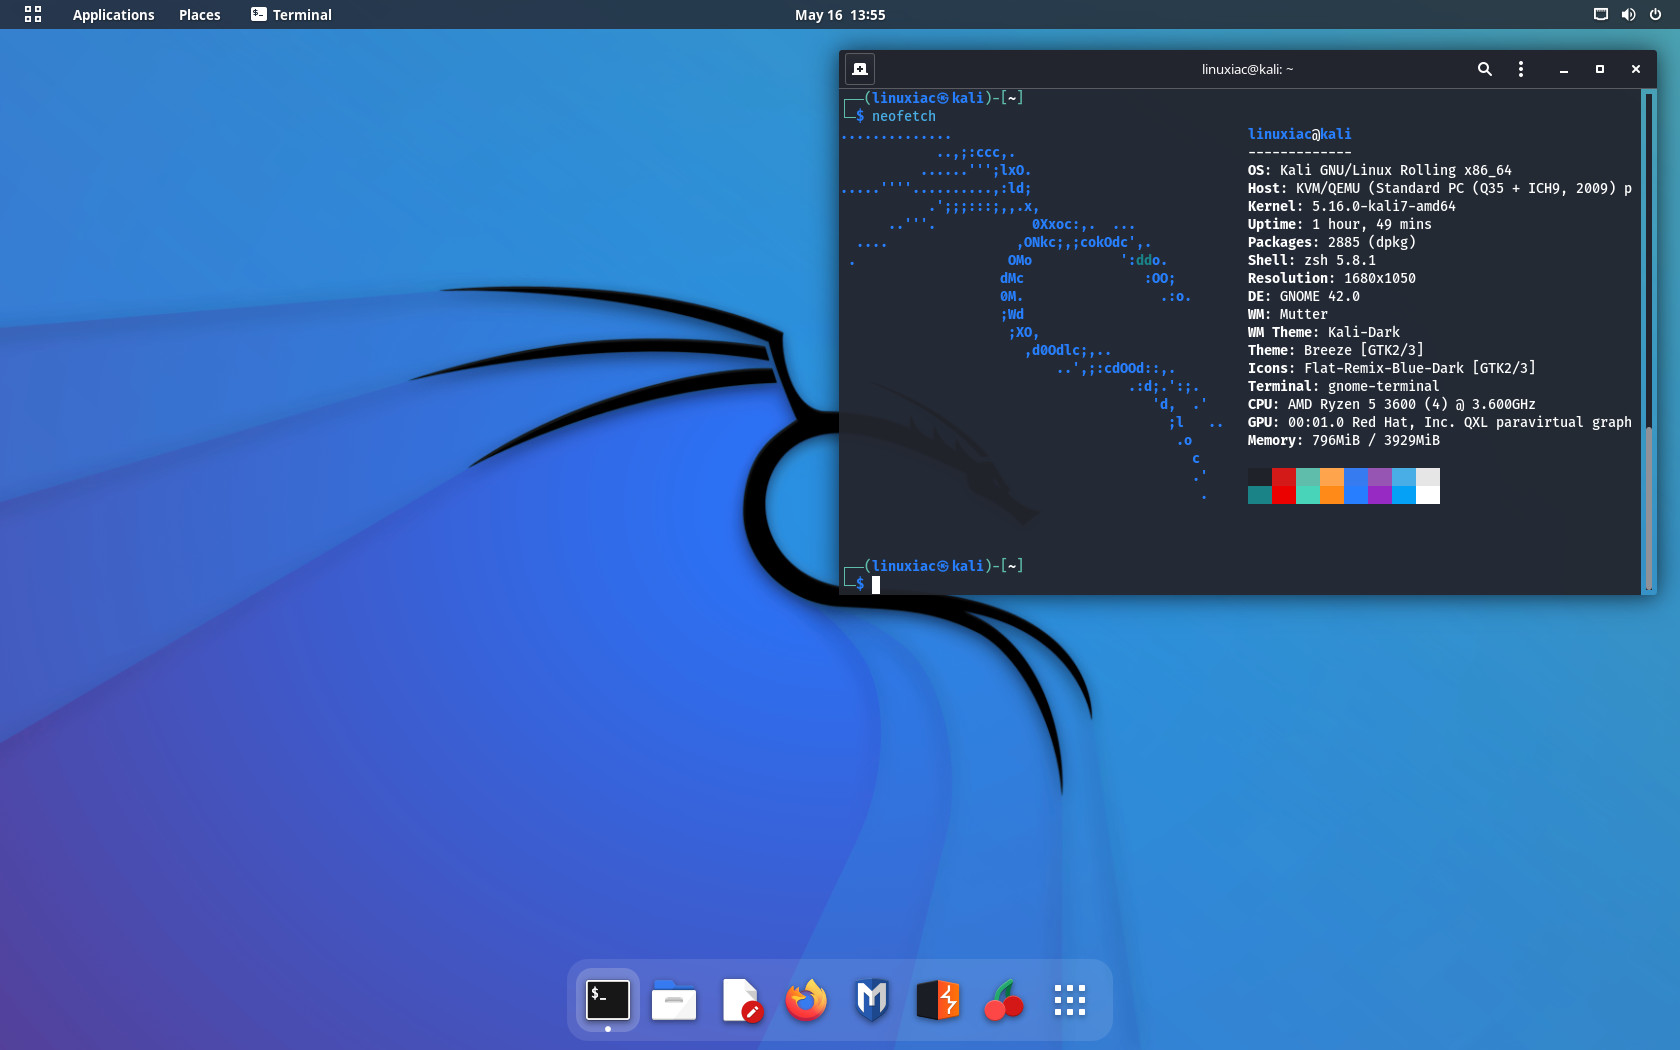Close the terminal window

click(1636, 69)
